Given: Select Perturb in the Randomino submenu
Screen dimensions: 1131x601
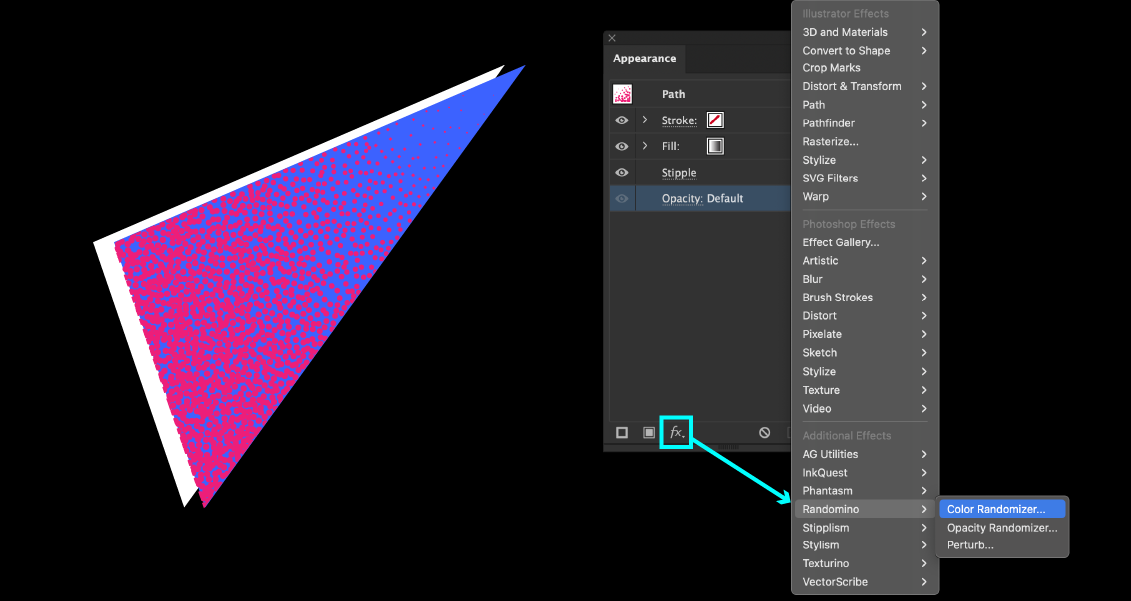Looking at the screenshot, I should pyautogui.click(x=970, y=545).
